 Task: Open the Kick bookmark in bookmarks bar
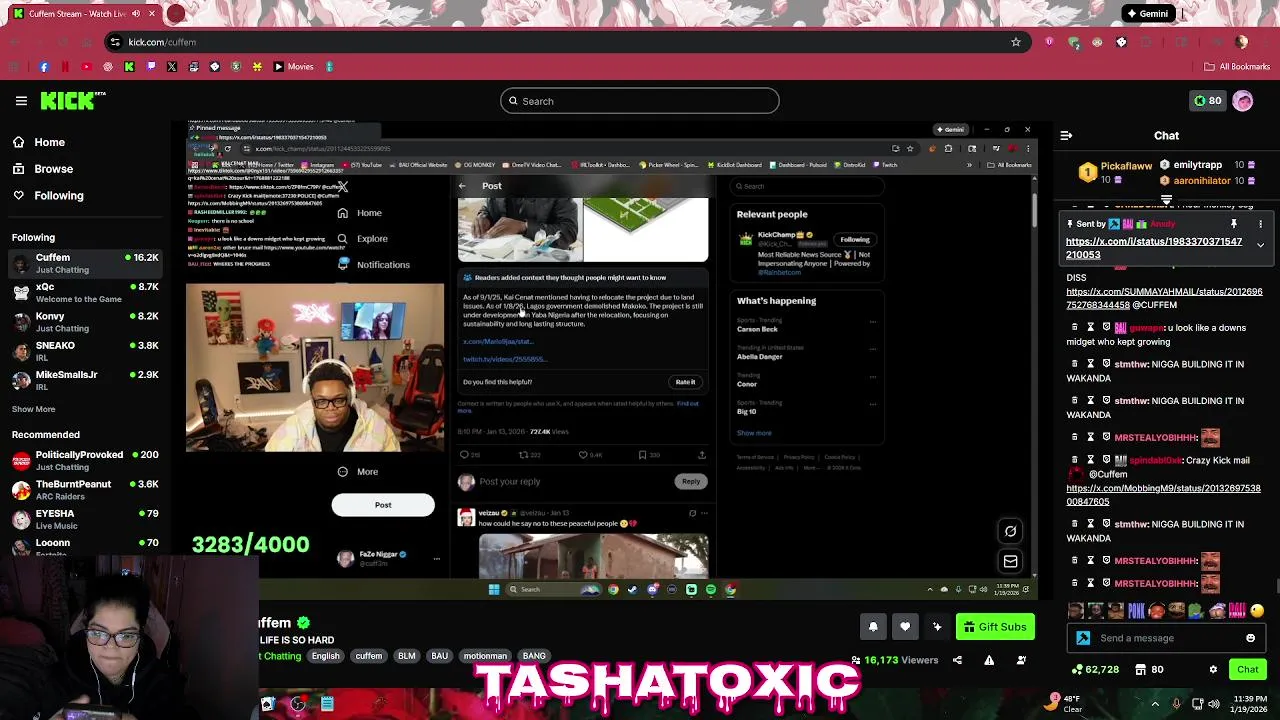(x=129, y=67)
